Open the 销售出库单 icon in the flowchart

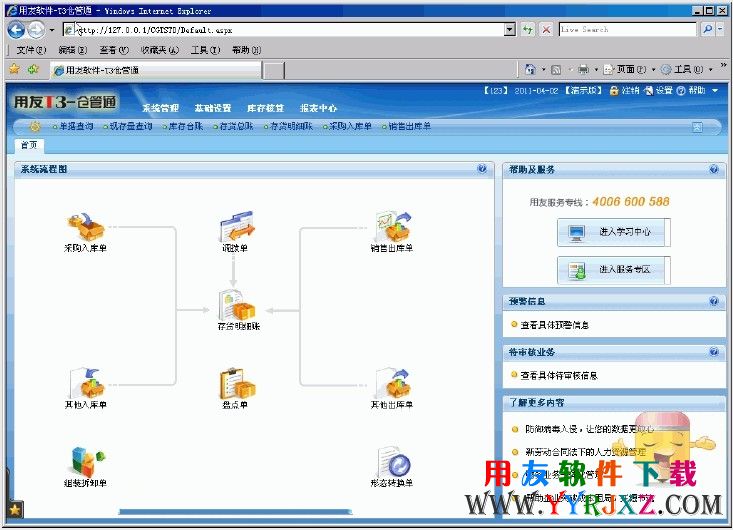[x=393, y=226]
